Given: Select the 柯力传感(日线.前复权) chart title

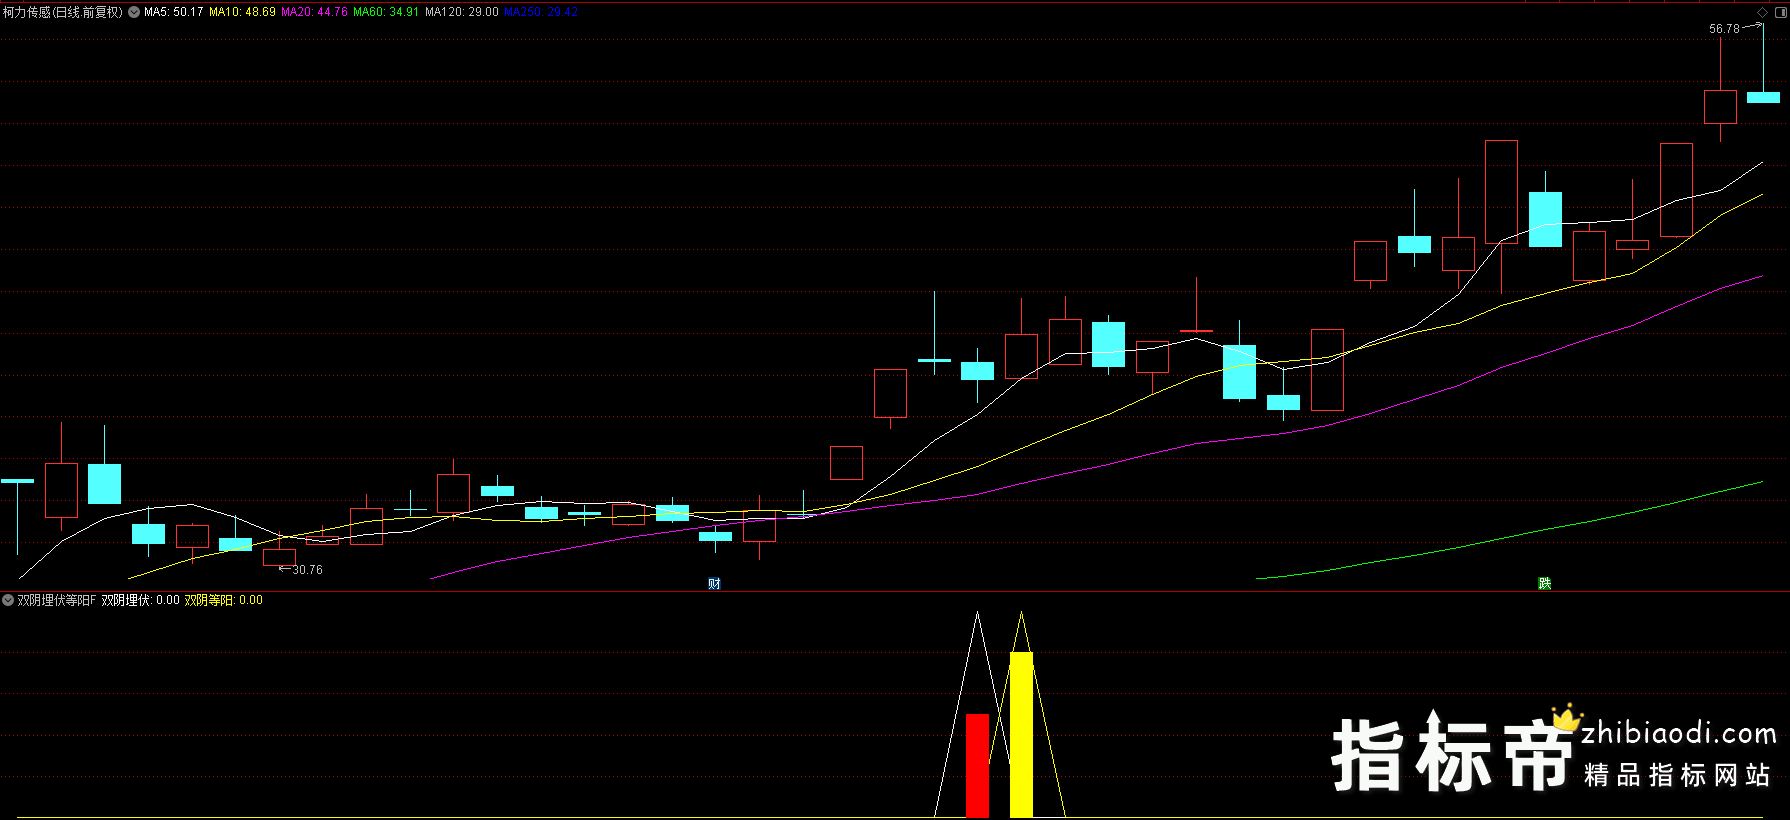Looking at the screenshot, I should tap(63, 12).
